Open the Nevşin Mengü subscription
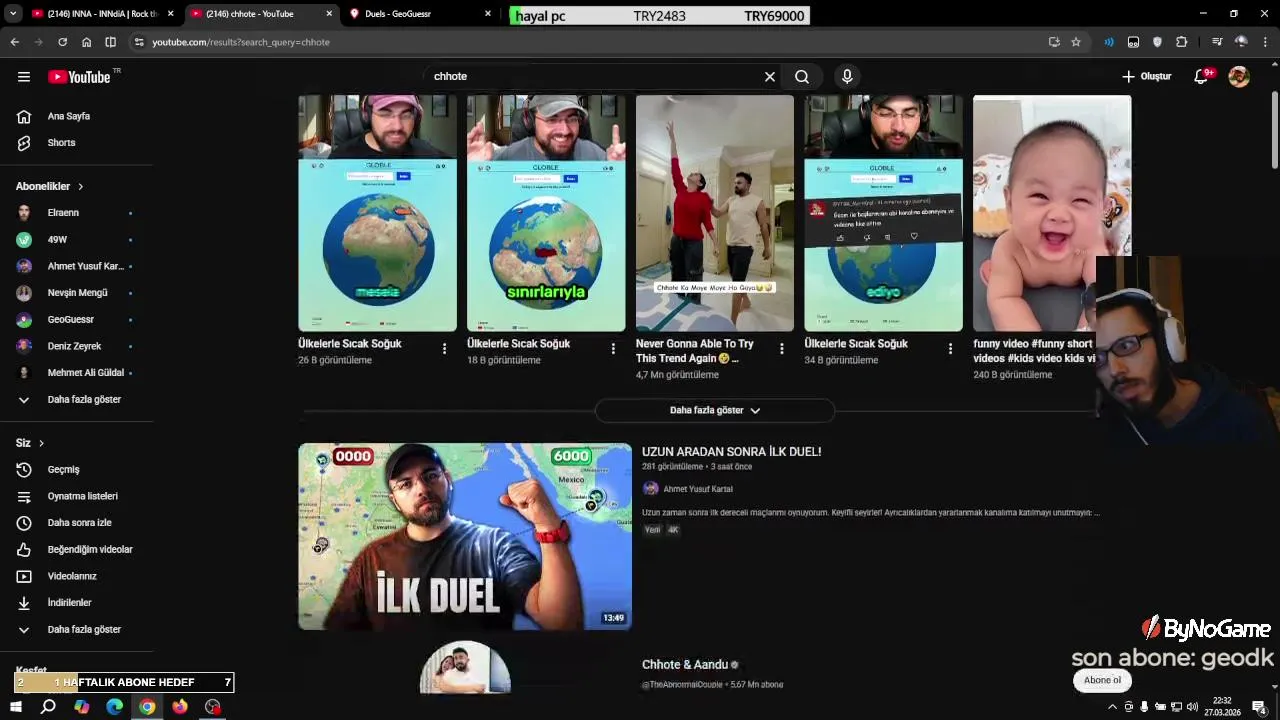The height and width of the screenshot is (720, 1280). (77, 293)
